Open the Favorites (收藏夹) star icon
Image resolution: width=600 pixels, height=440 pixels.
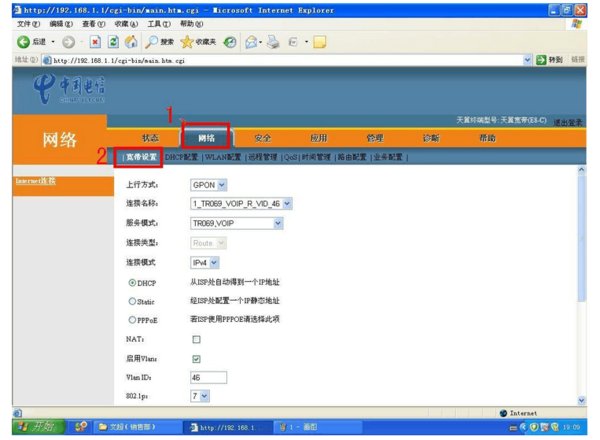click(187, 42)
